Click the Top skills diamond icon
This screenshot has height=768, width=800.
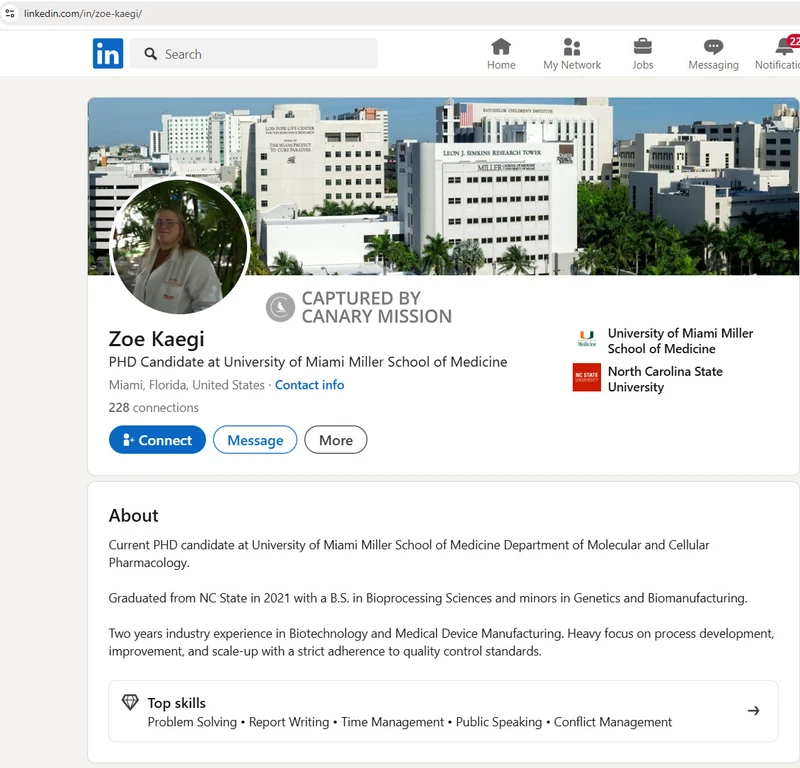point(130,702)
